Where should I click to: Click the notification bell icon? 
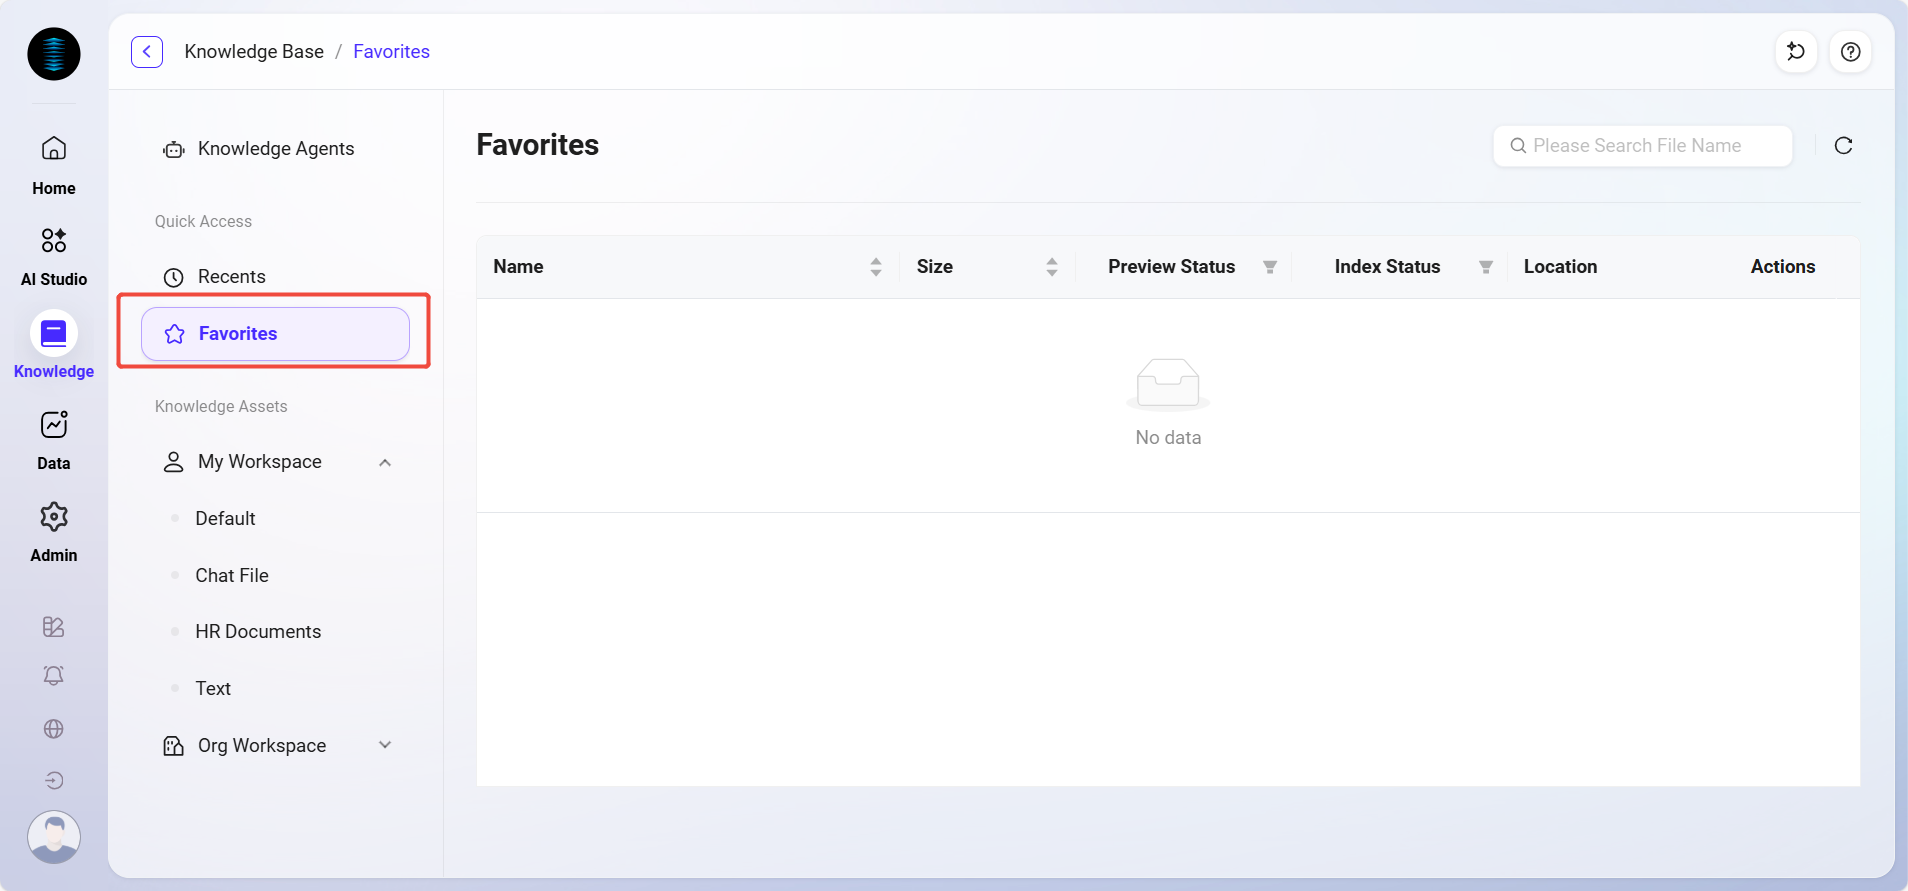pyautogui.click(x=54, y=676)
